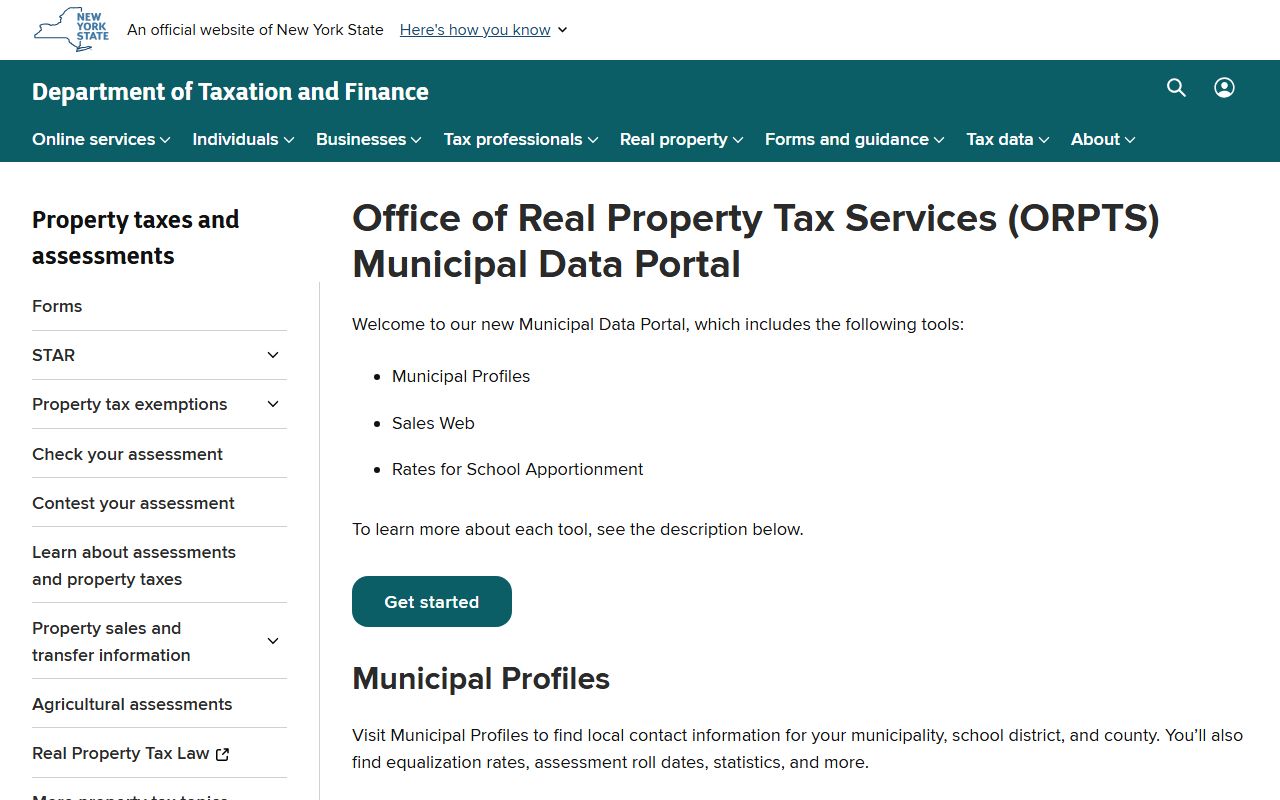Click the external link icon beside Real Property Tax Law
This screenshot has width=1280, height=800.
(x=223, y=754)
